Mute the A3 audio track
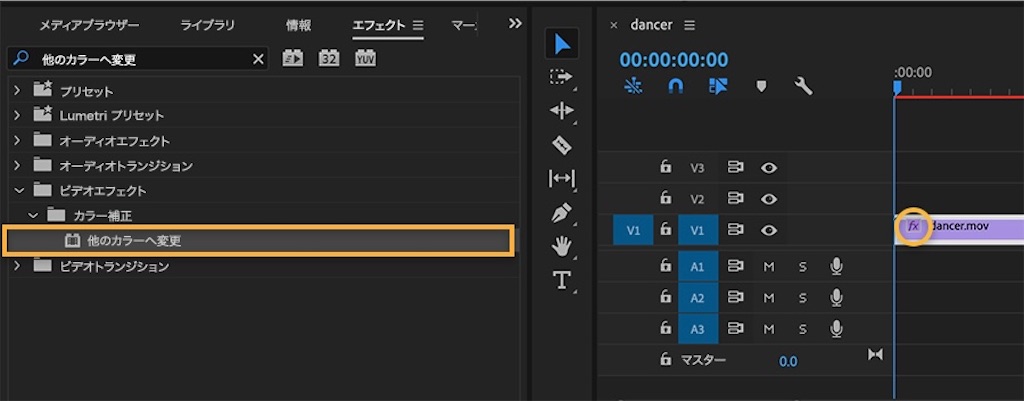 tap(769, 330)
